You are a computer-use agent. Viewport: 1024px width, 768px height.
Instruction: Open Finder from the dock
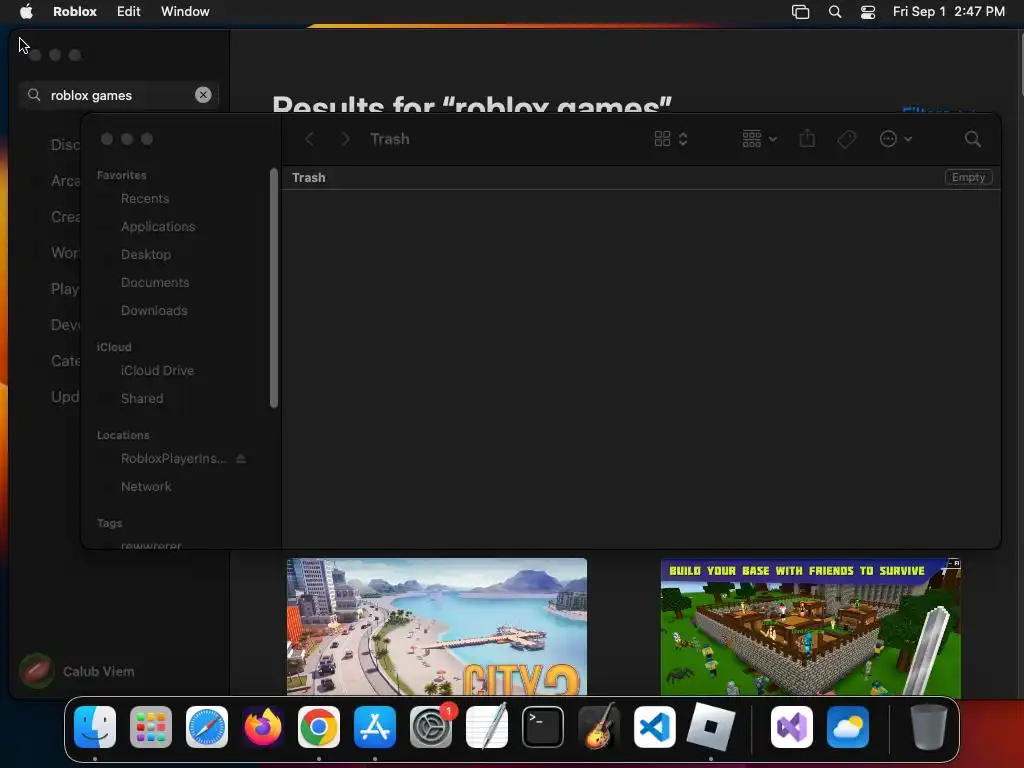click(x=95, y=727)
